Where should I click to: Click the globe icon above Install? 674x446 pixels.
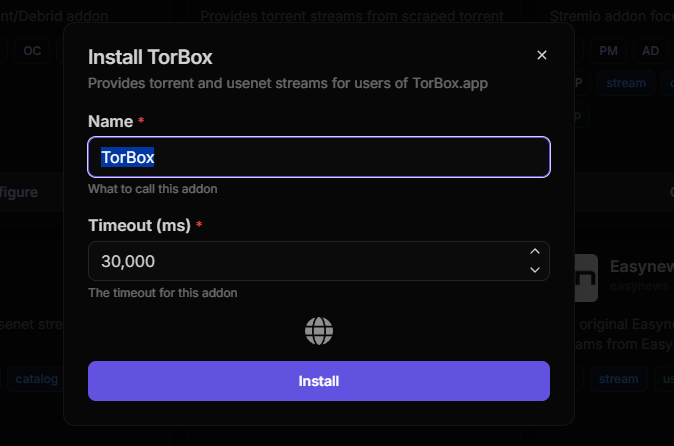click(x=319, y=331)
